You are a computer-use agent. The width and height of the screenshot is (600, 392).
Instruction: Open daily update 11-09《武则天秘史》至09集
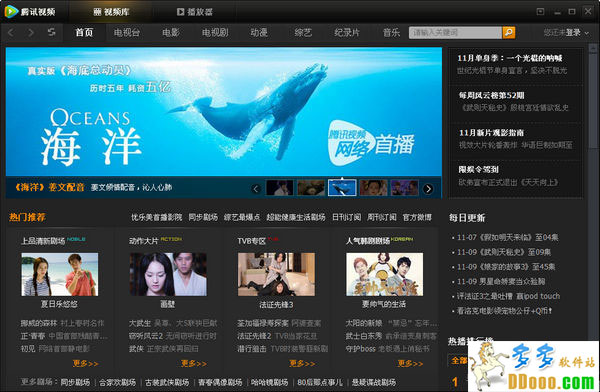coord(504,252)
